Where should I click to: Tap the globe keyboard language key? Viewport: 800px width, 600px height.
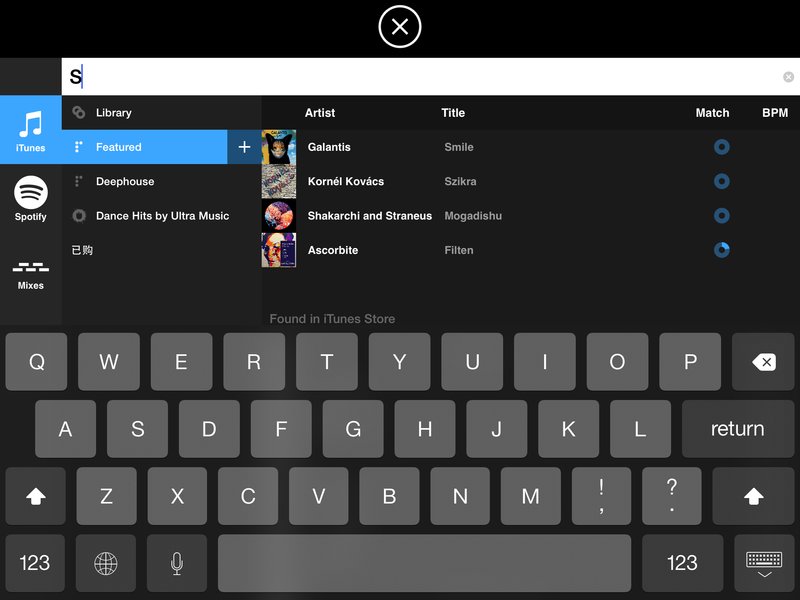coord(106,563)
